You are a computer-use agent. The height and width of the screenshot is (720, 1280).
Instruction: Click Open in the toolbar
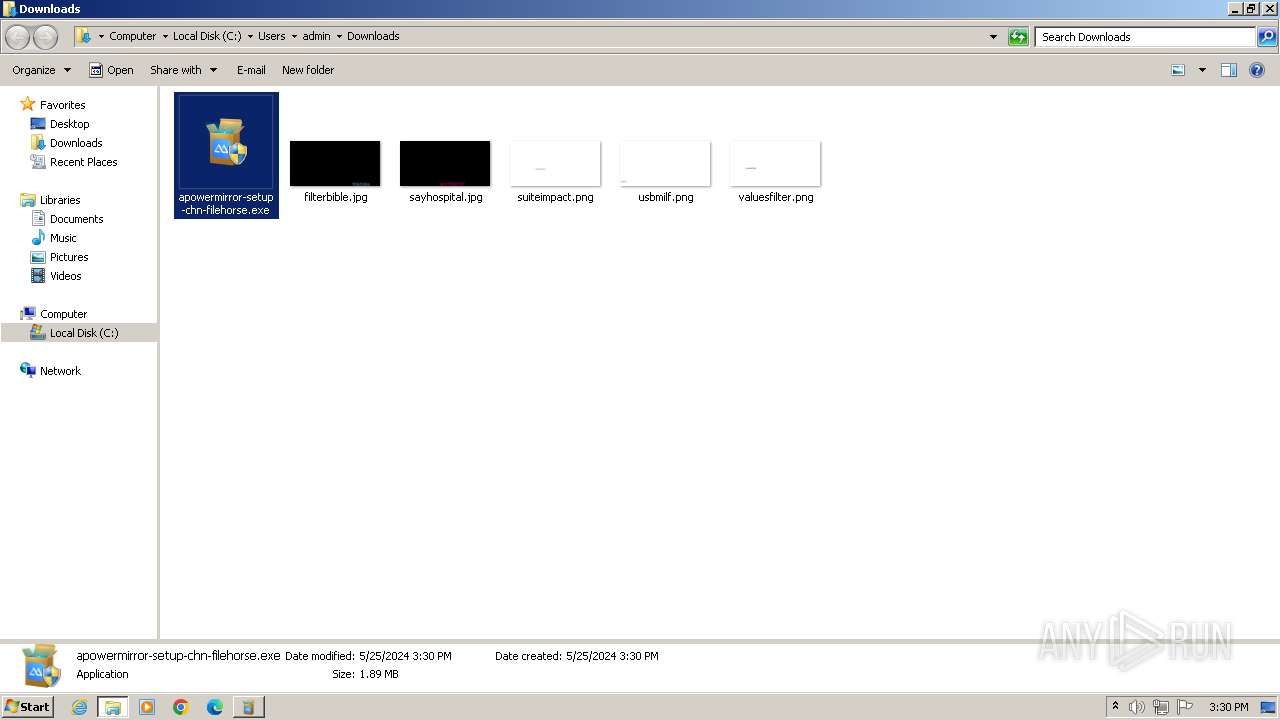point(111,70)
